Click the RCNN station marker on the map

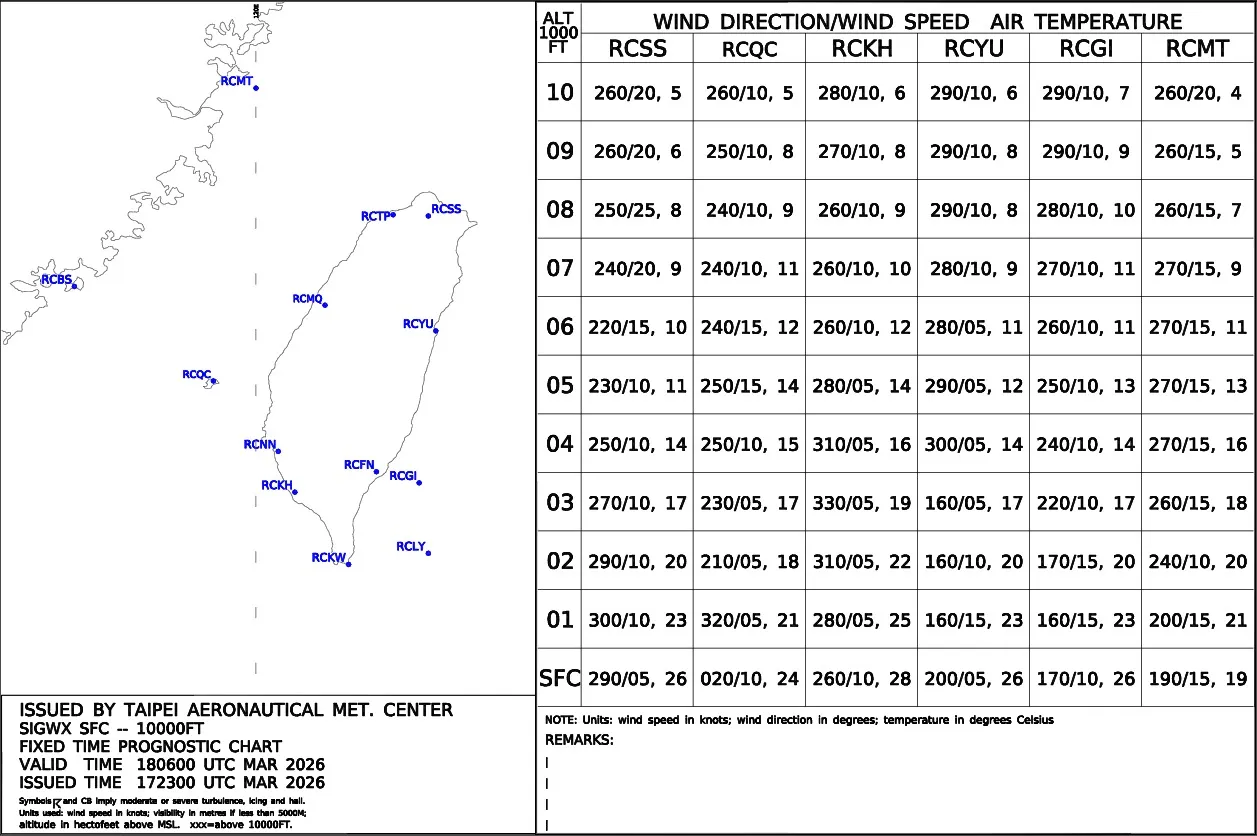278,451
